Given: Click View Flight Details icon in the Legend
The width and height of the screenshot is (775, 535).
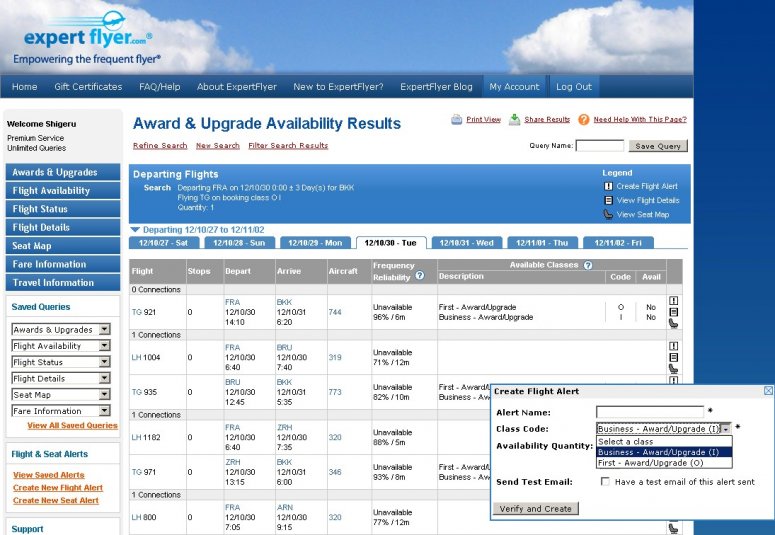Looking at the screenshot, I should click(608, 200).
